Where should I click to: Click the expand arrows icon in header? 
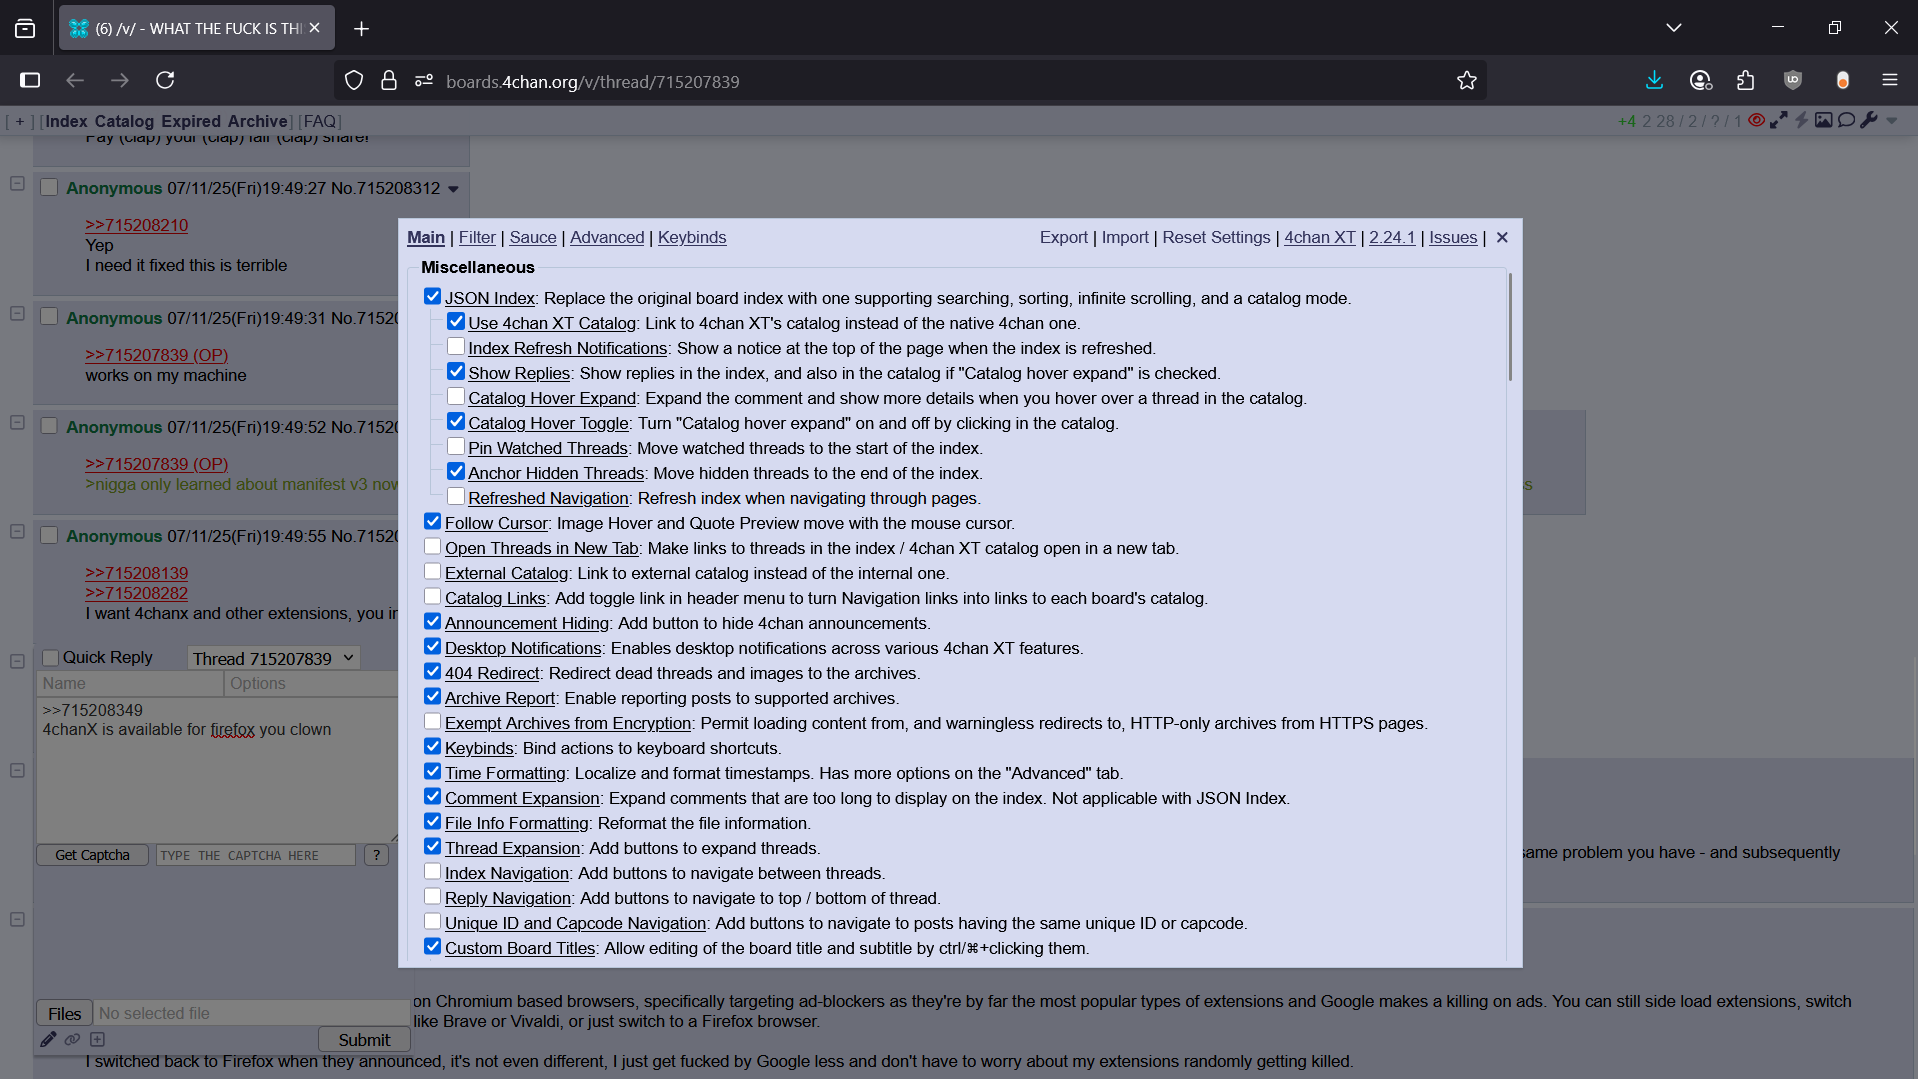click(x=1779, y=120)
